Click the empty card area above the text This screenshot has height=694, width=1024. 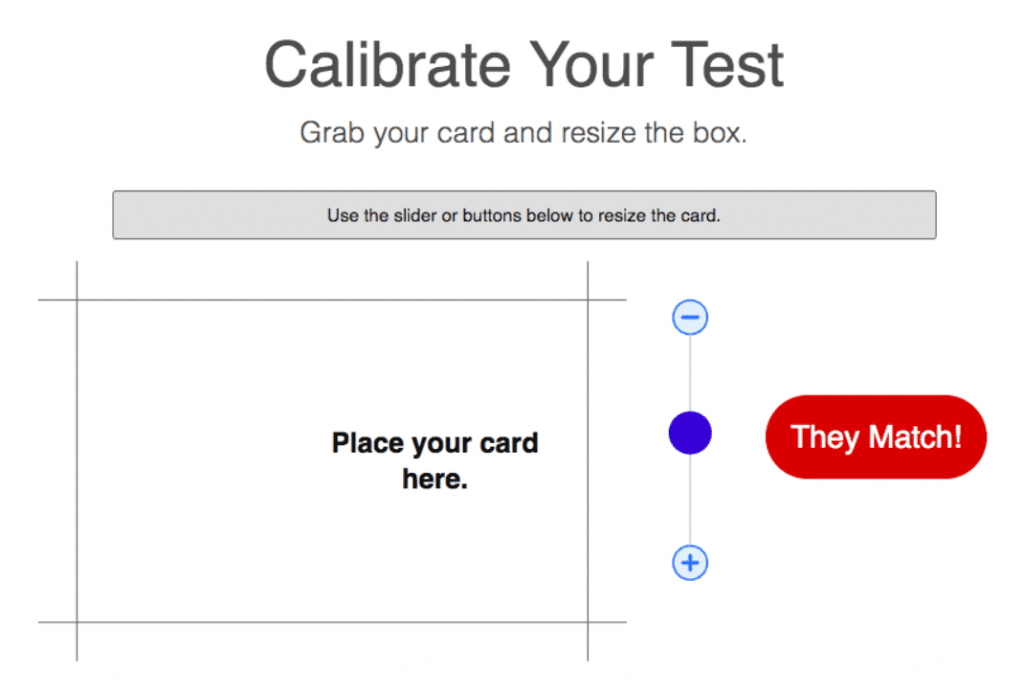pos(332,364)
